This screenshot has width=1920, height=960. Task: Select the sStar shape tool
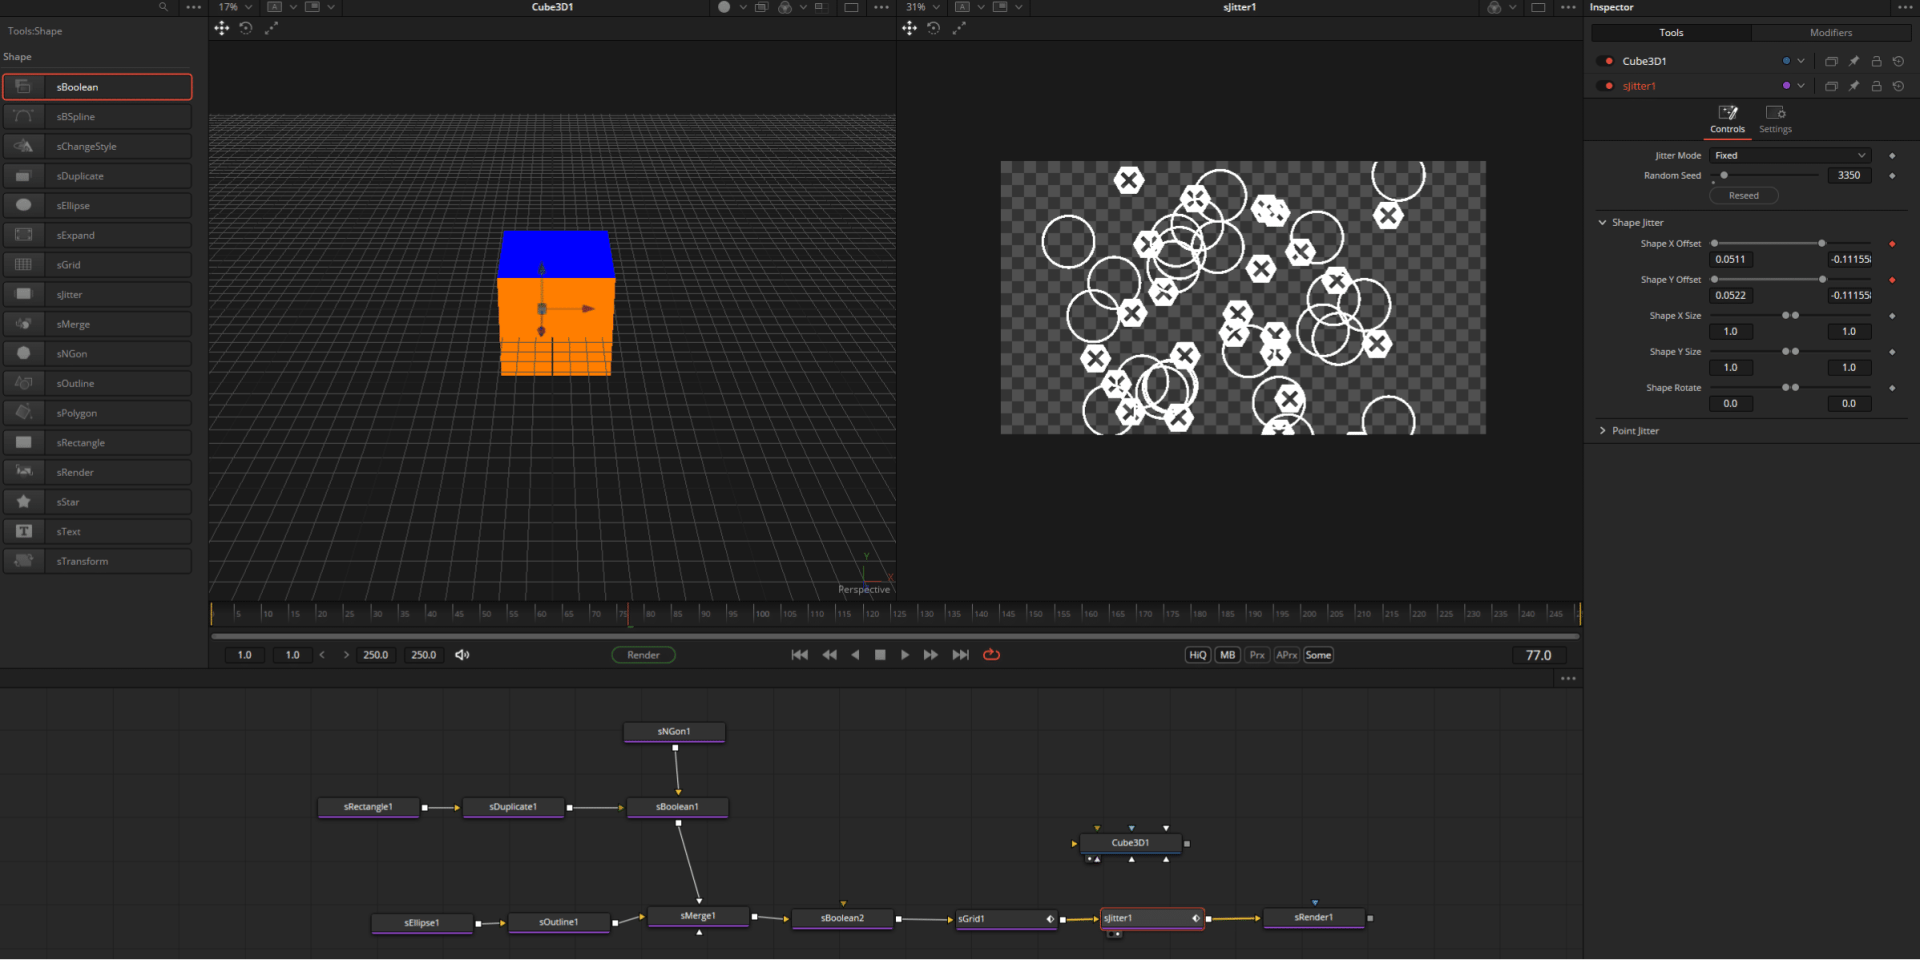tap(97, 501)
